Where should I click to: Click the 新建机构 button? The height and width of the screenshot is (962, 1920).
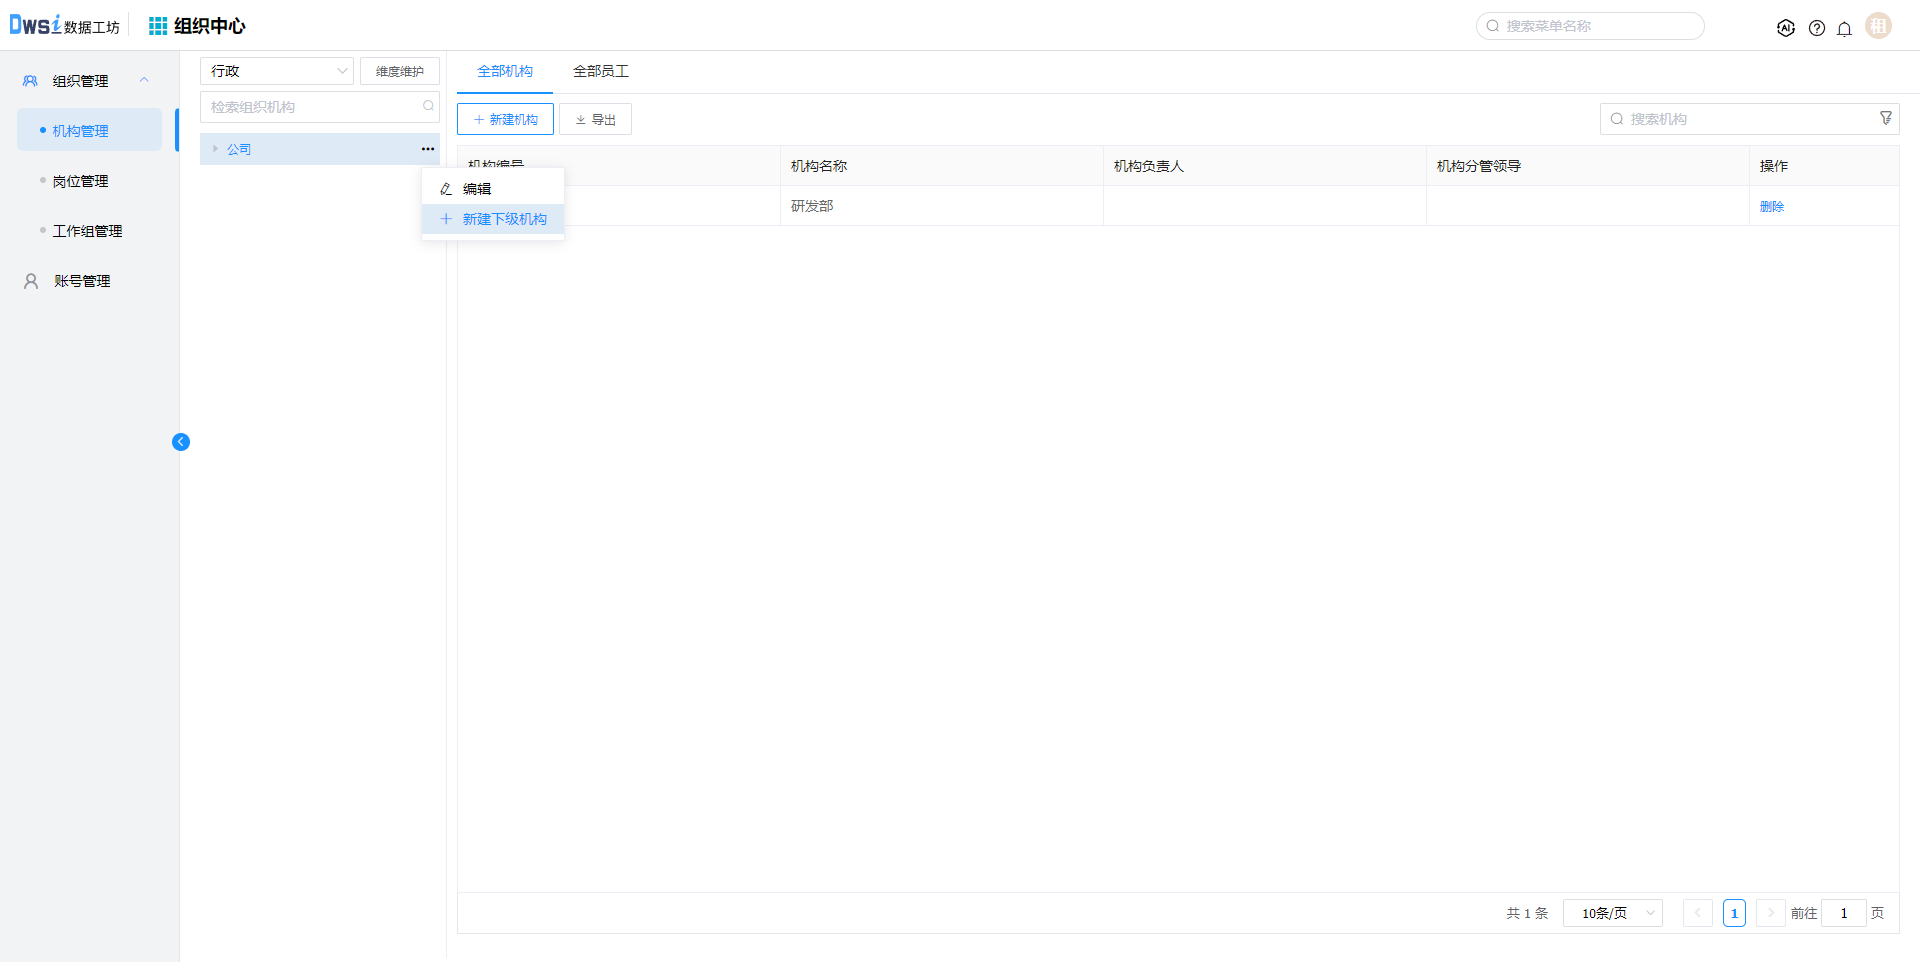click(x=505, y=119)
